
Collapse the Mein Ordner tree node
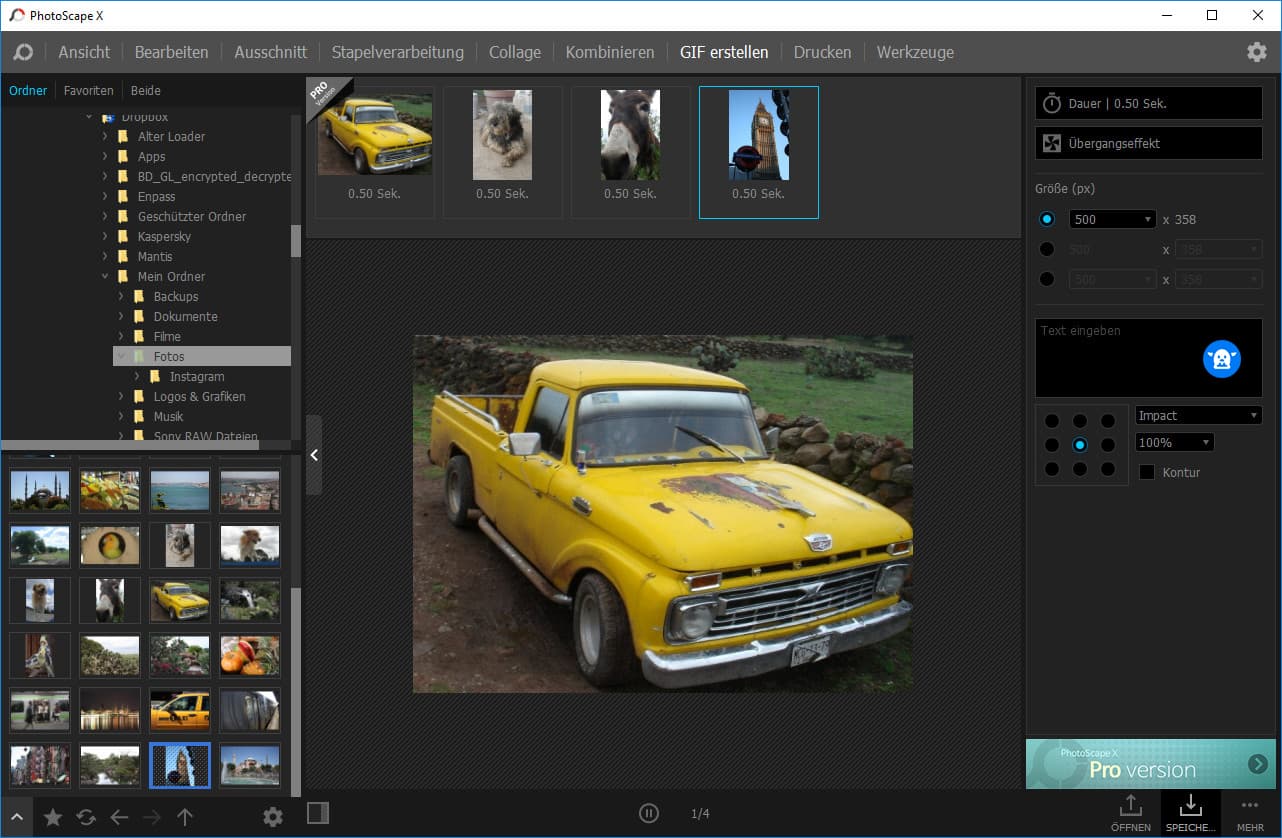(x=105, y=276)
